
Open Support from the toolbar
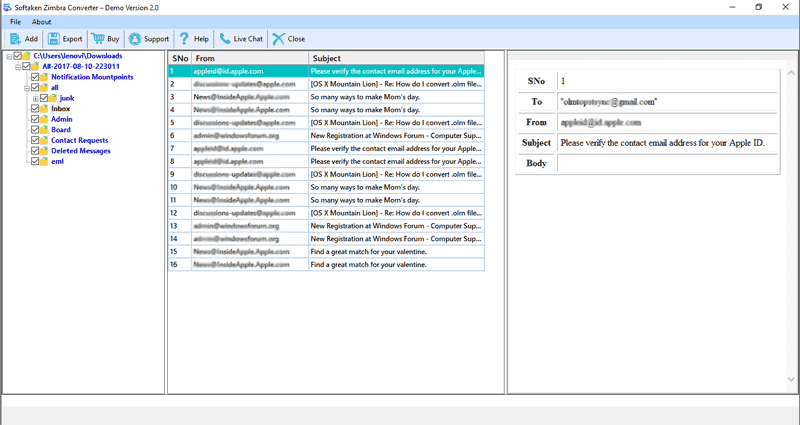(135, 39)
